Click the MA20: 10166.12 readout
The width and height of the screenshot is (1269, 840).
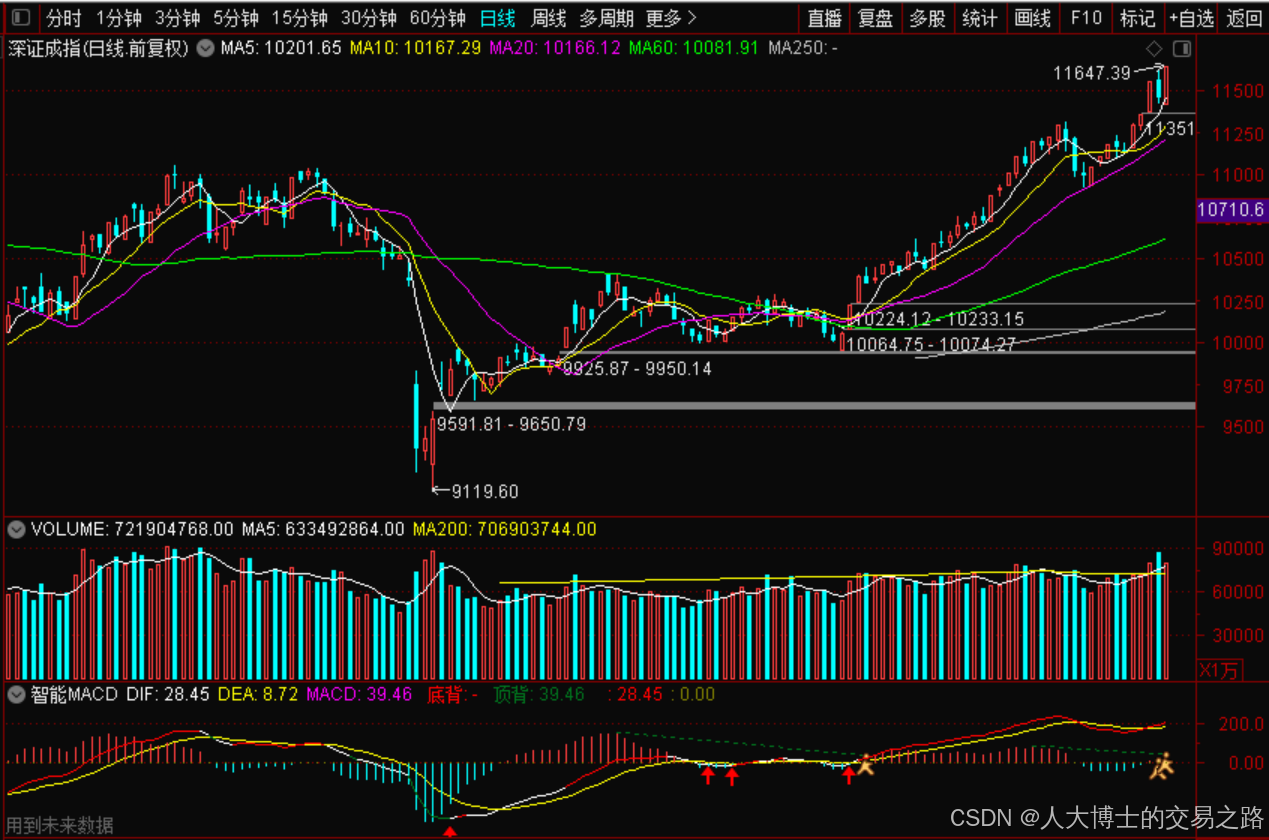[x=554, y=48]
